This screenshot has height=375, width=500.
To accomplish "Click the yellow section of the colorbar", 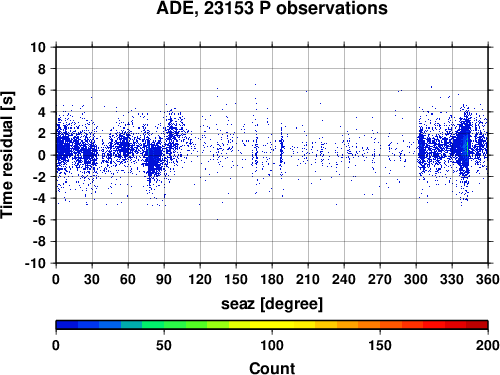I will [x=272, y=325].
